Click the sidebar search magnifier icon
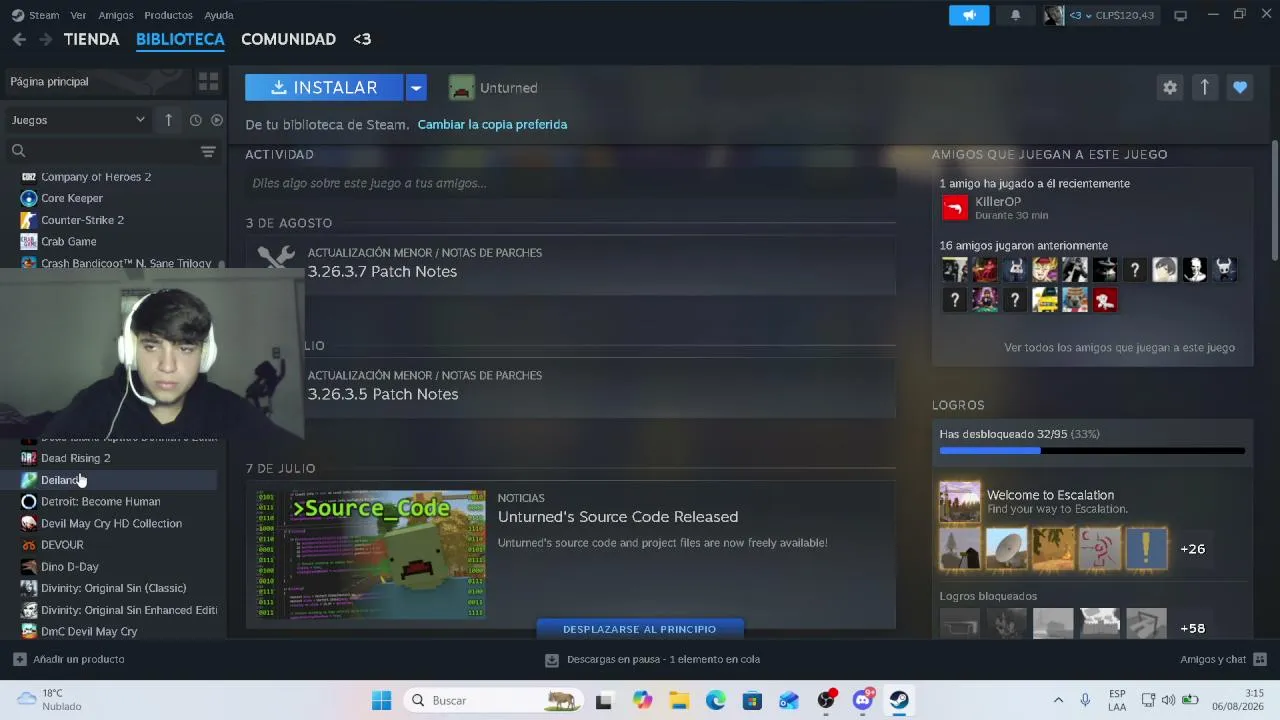Viewport: 1280px width, 720px height. tap(19, 151)
